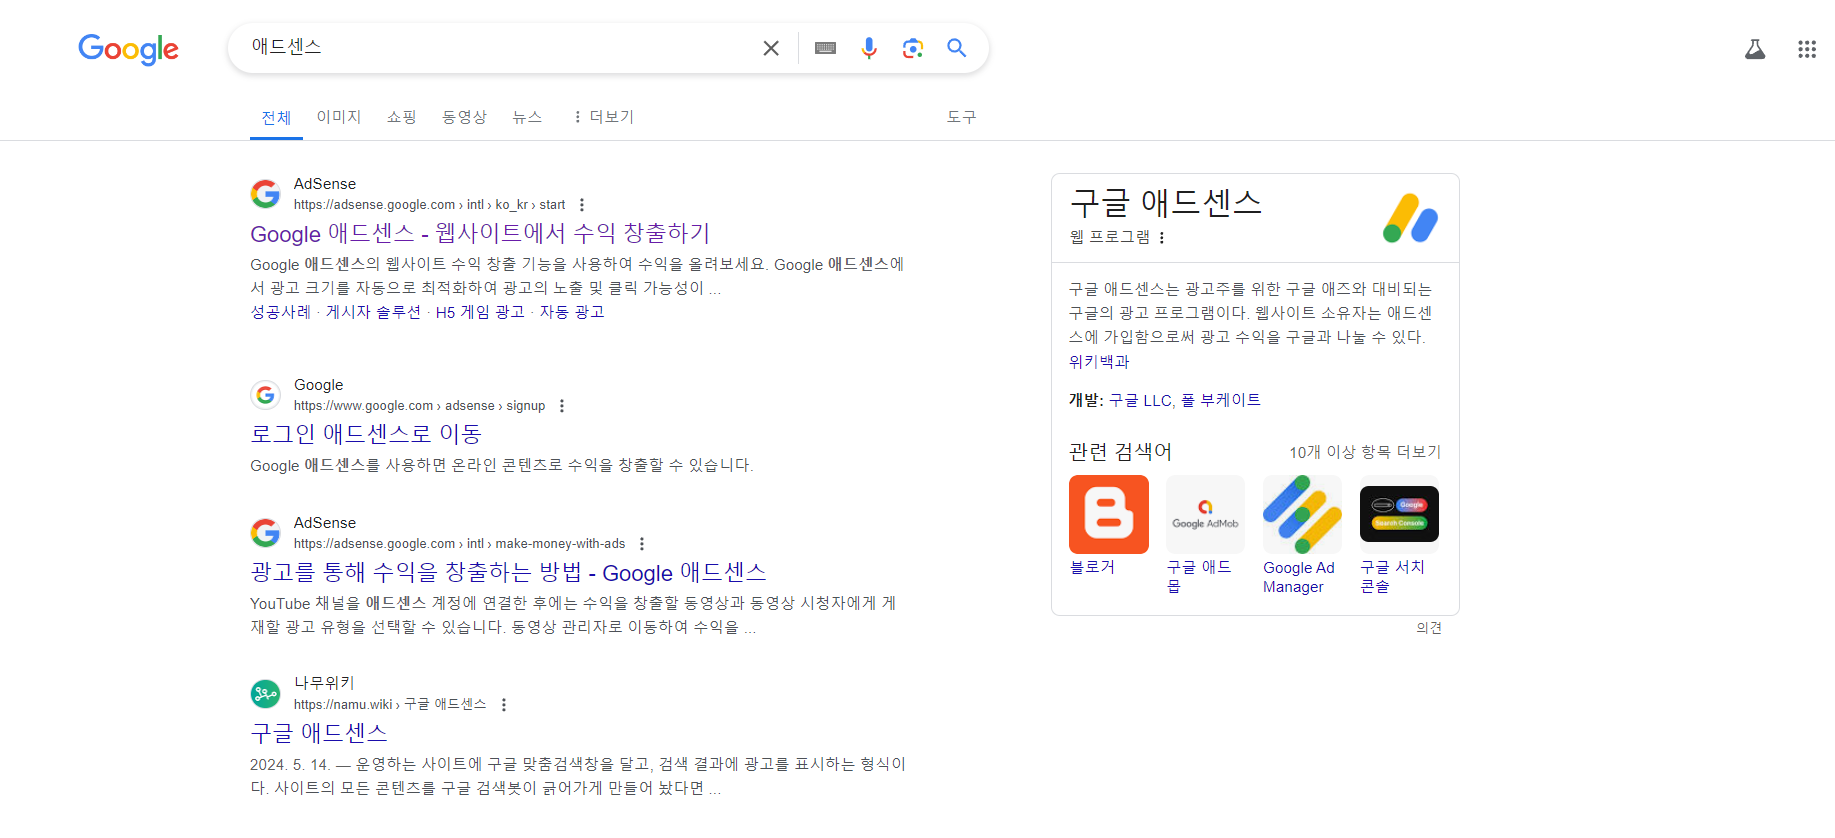Click the 의견 feedback link
Viewport: 1835px width, 838px height.
click(1429, 628)
